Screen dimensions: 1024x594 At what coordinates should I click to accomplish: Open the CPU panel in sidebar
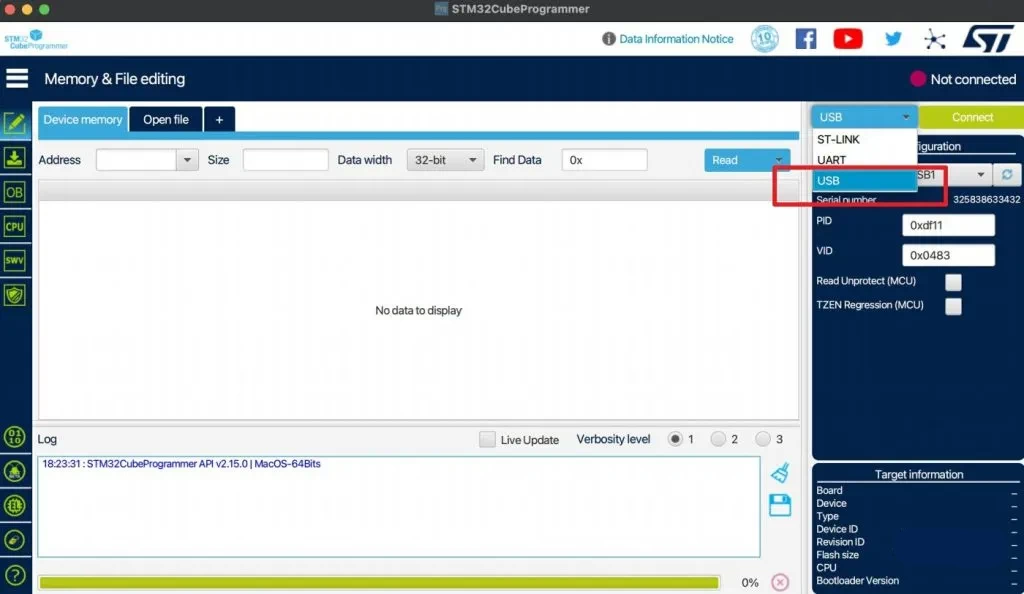pos(14,227)
